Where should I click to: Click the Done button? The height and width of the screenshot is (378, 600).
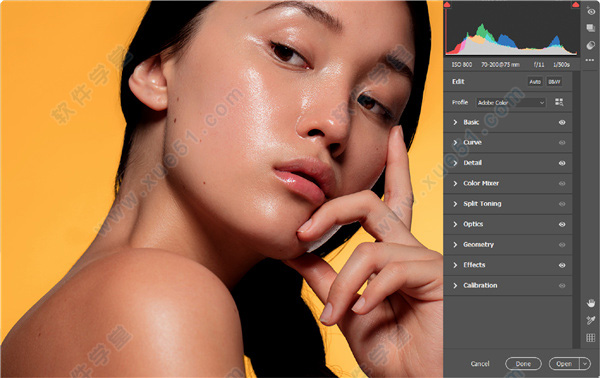(x=523, y=364)
